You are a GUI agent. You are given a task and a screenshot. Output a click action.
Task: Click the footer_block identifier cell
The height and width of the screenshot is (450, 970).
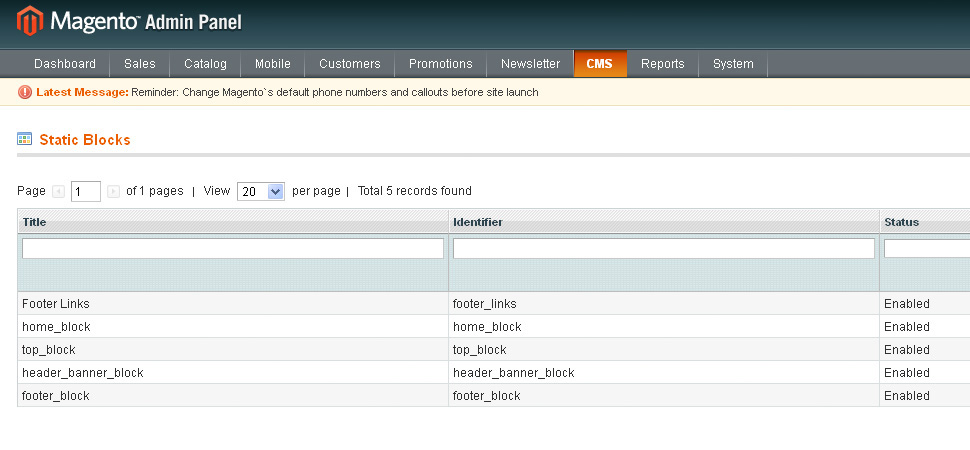tap(664, 396)
